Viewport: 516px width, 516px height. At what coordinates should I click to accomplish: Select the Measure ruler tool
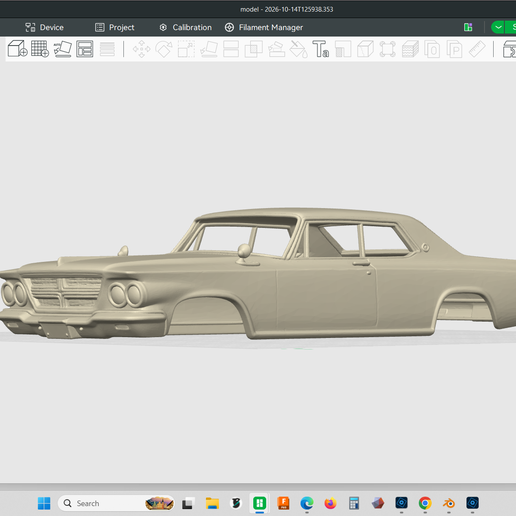(477, 49)
